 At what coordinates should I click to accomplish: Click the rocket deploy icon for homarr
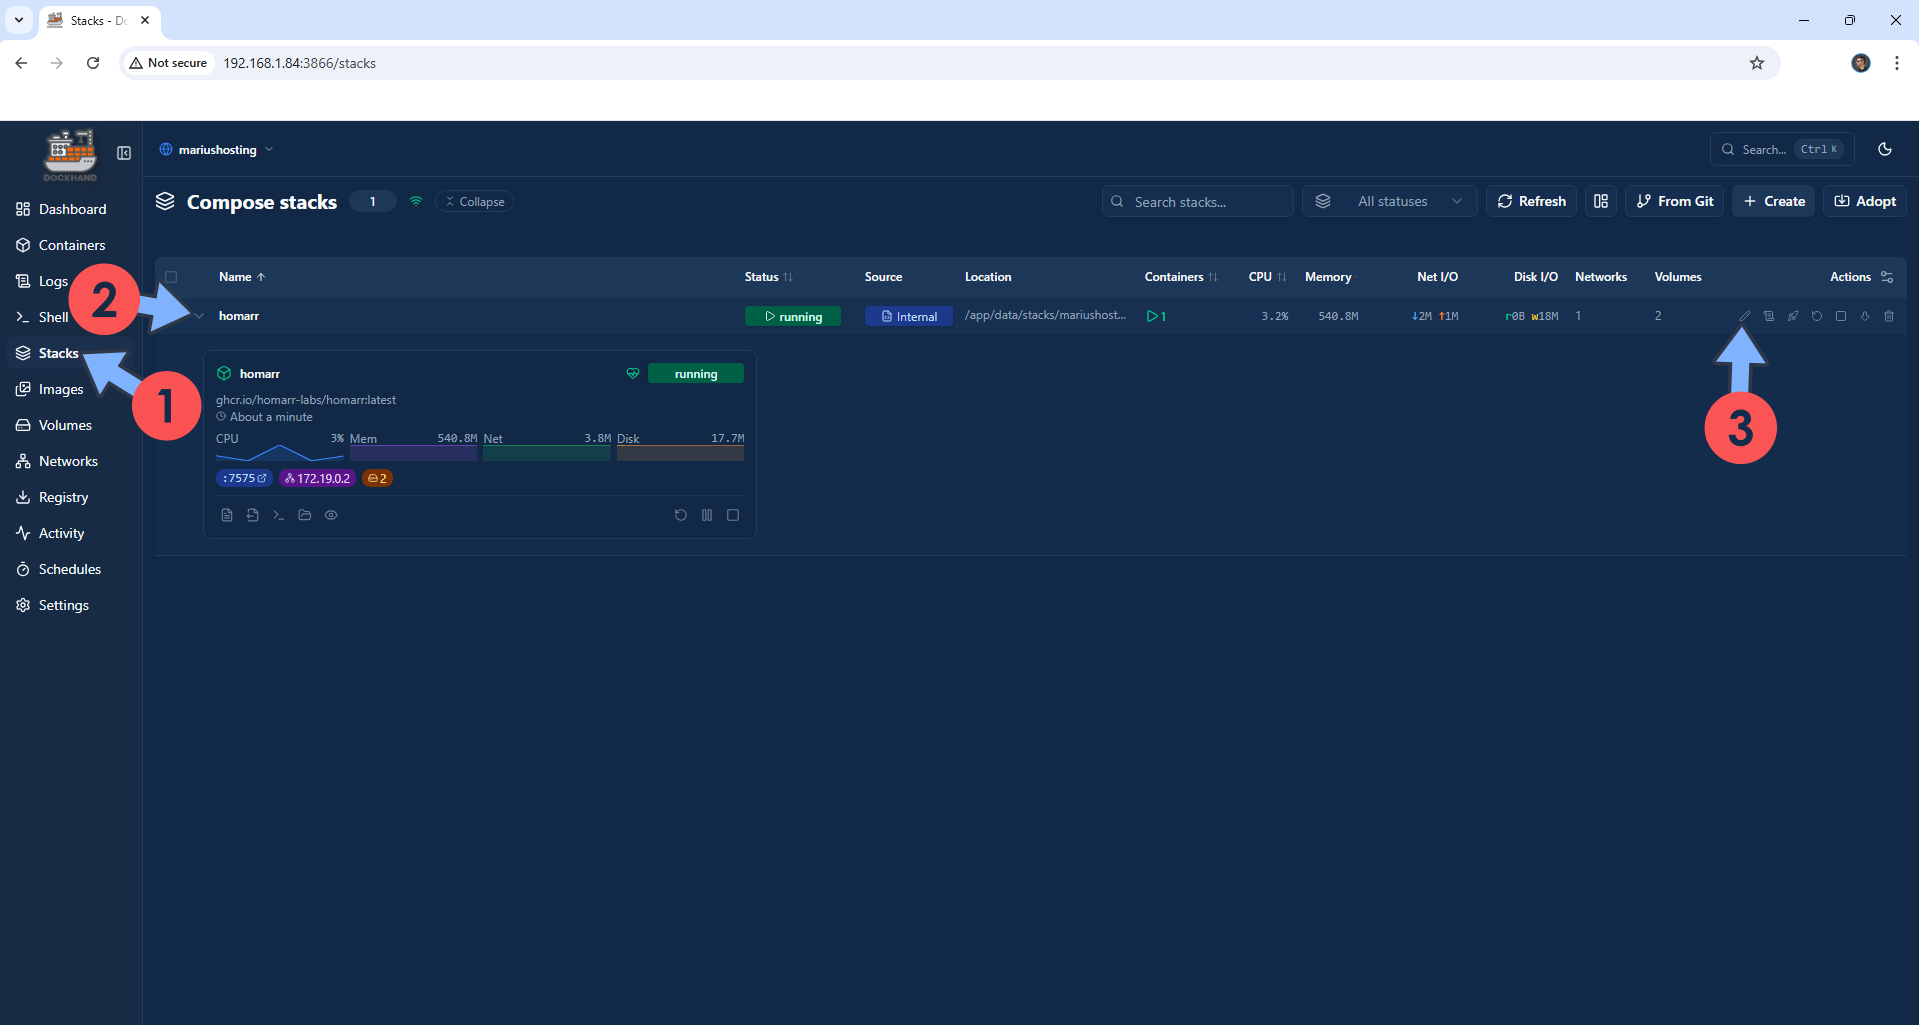click(1793, 316)
